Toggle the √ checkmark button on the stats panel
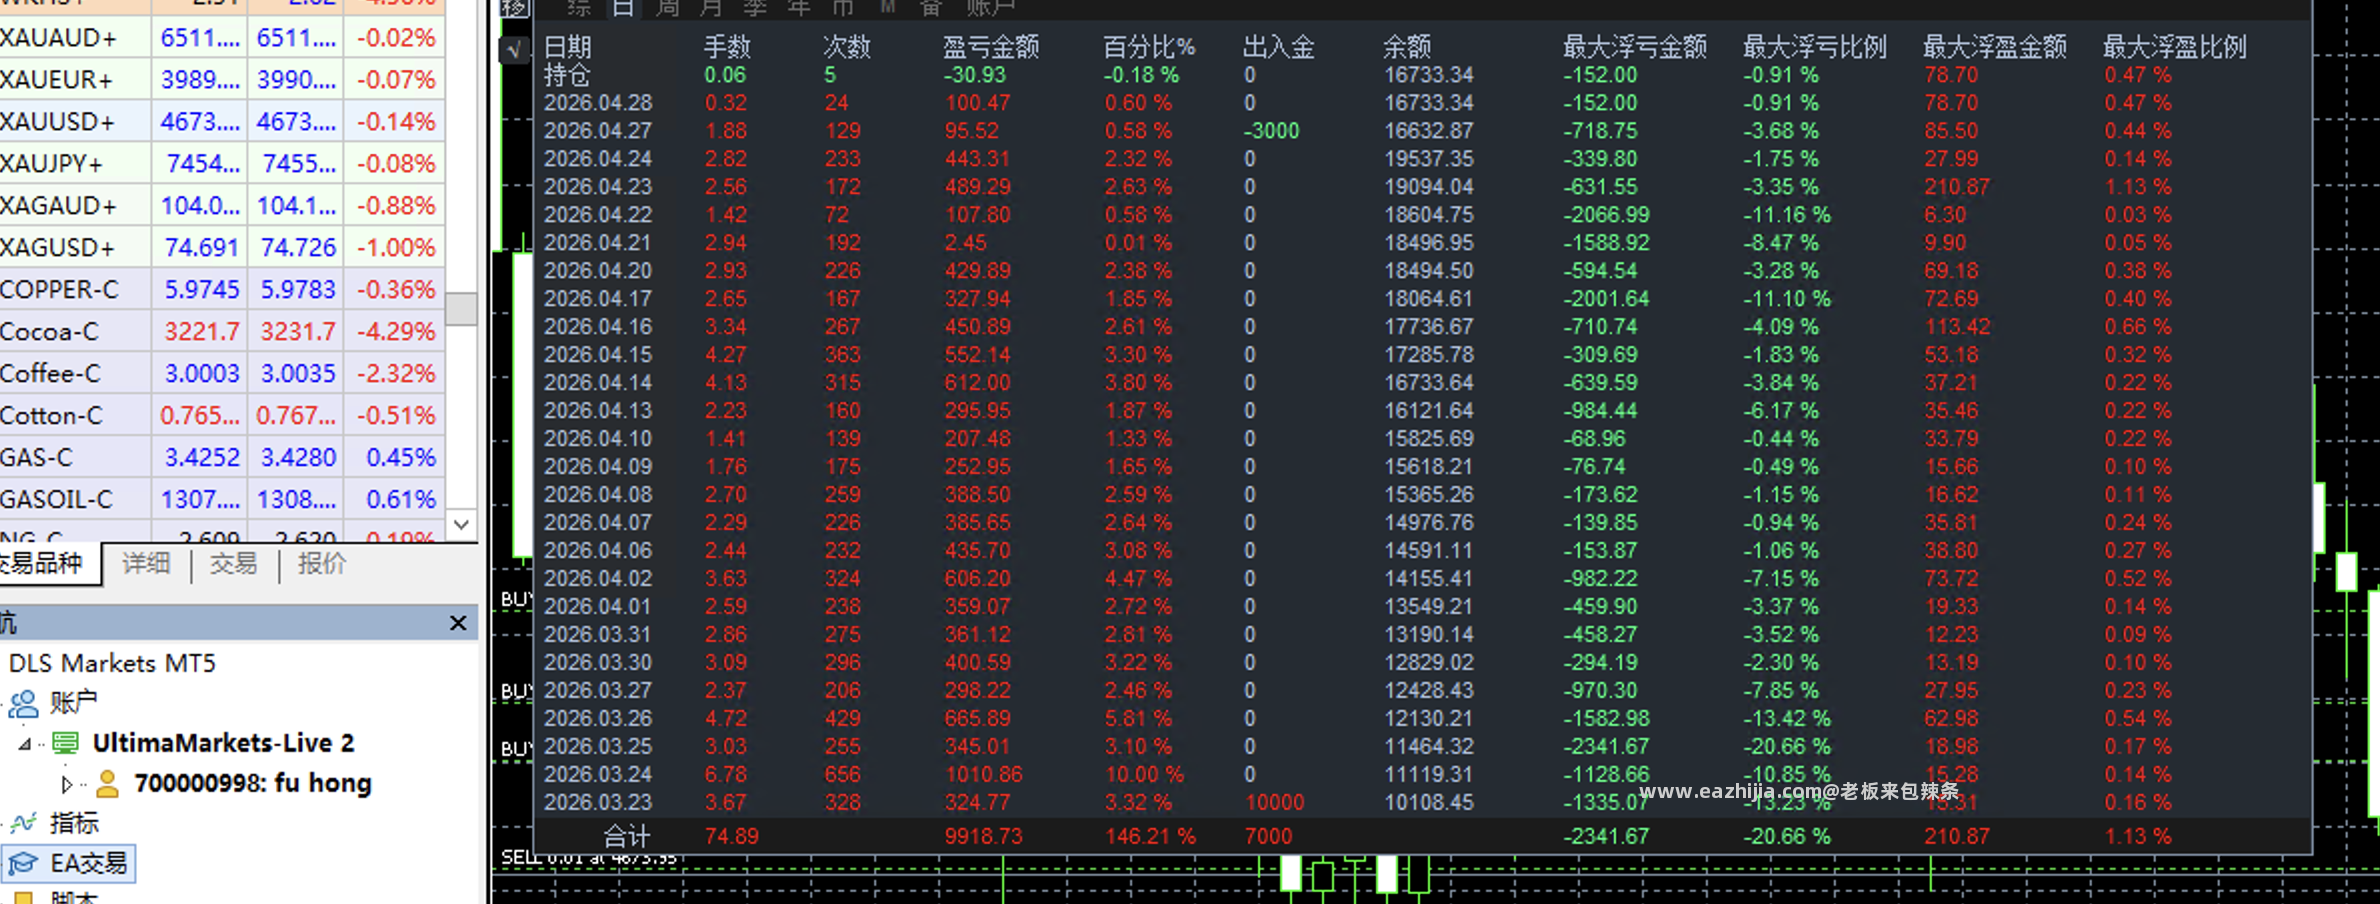The image size is (2380, 904). click(x=514, y=49)
